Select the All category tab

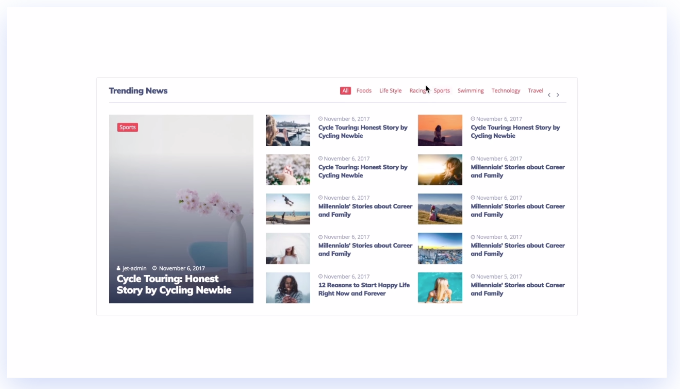click(x=345, y=91)
